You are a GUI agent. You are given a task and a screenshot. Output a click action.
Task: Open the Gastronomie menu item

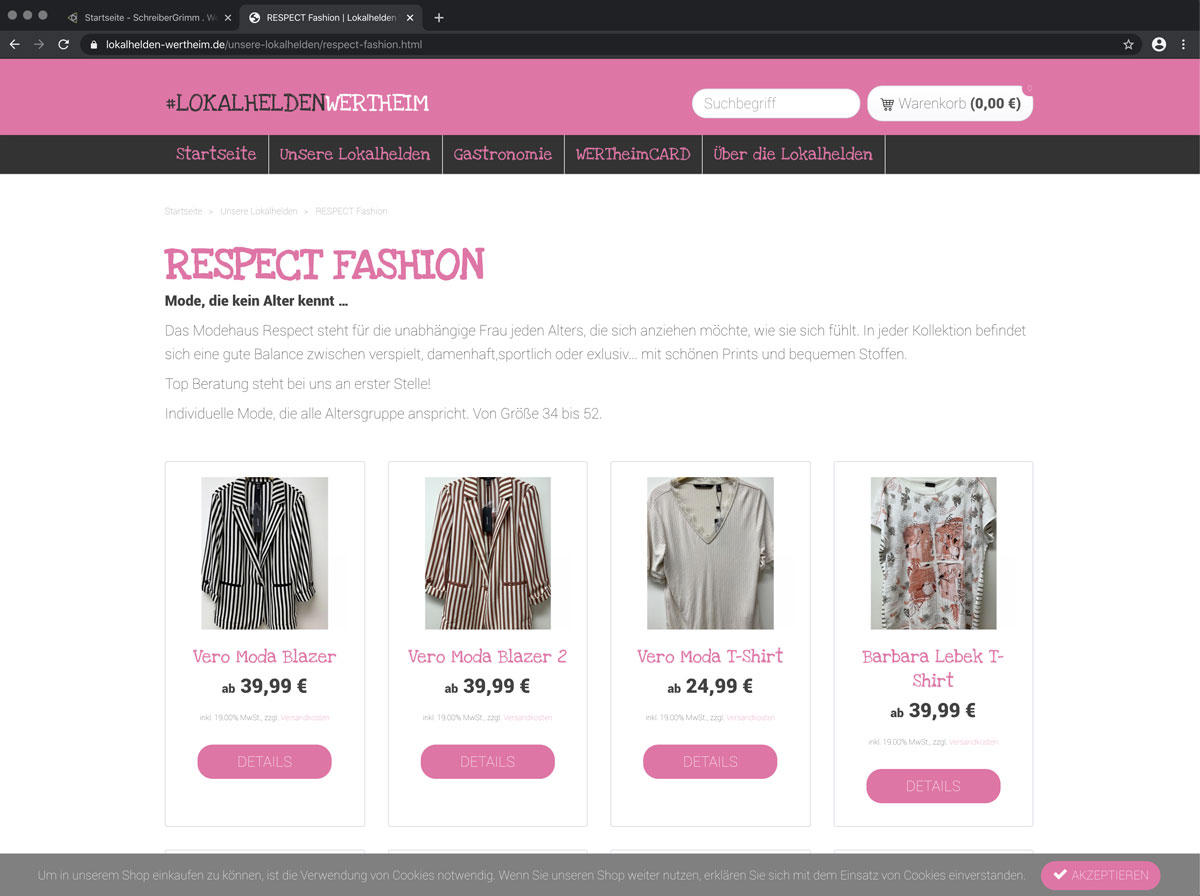502,154
